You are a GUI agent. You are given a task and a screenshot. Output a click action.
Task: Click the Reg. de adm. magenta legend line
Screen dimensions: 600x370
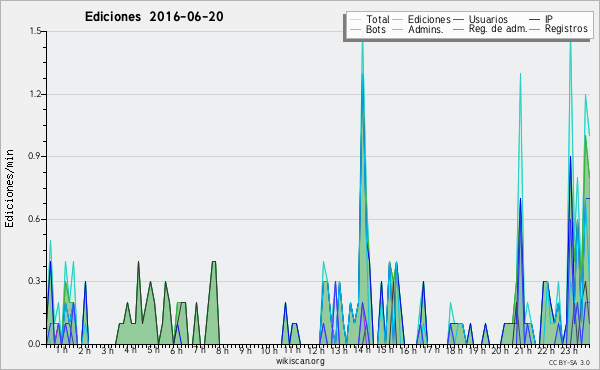pos(458,29)
